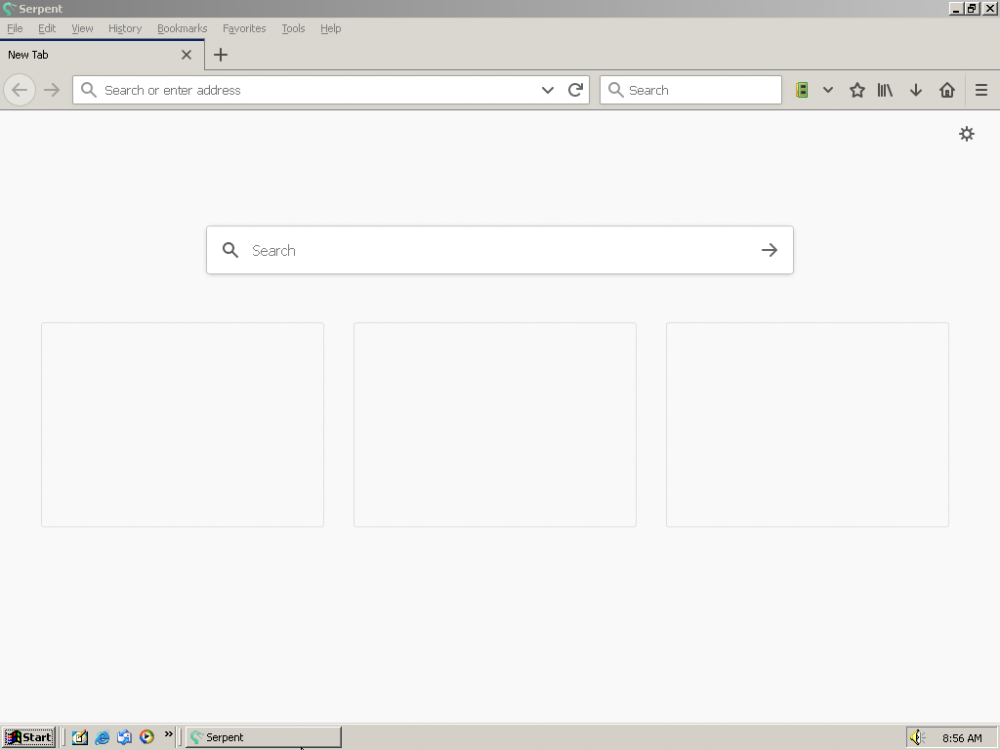Expand dropdown arrow beside extension icon
The width and height of the screenshot is (1000, 750).
[828, 90]
